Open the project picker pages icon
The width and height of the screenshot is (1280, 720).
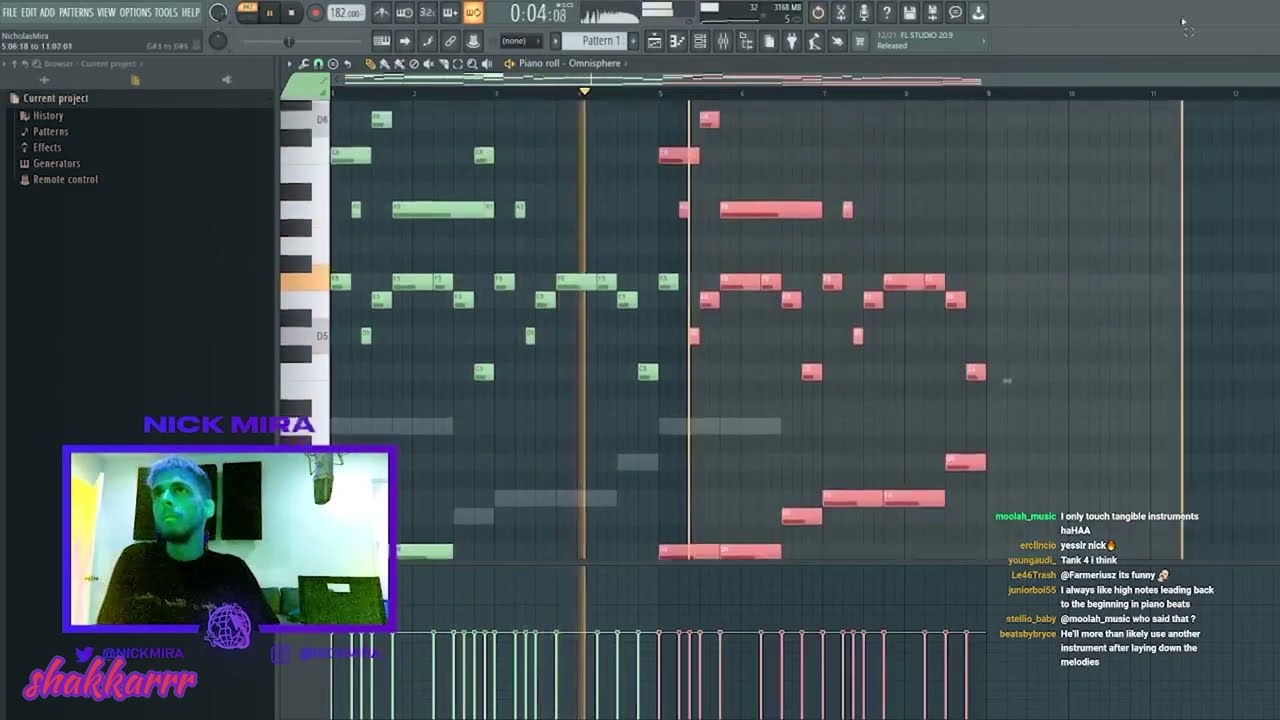[x=769, y=41]
